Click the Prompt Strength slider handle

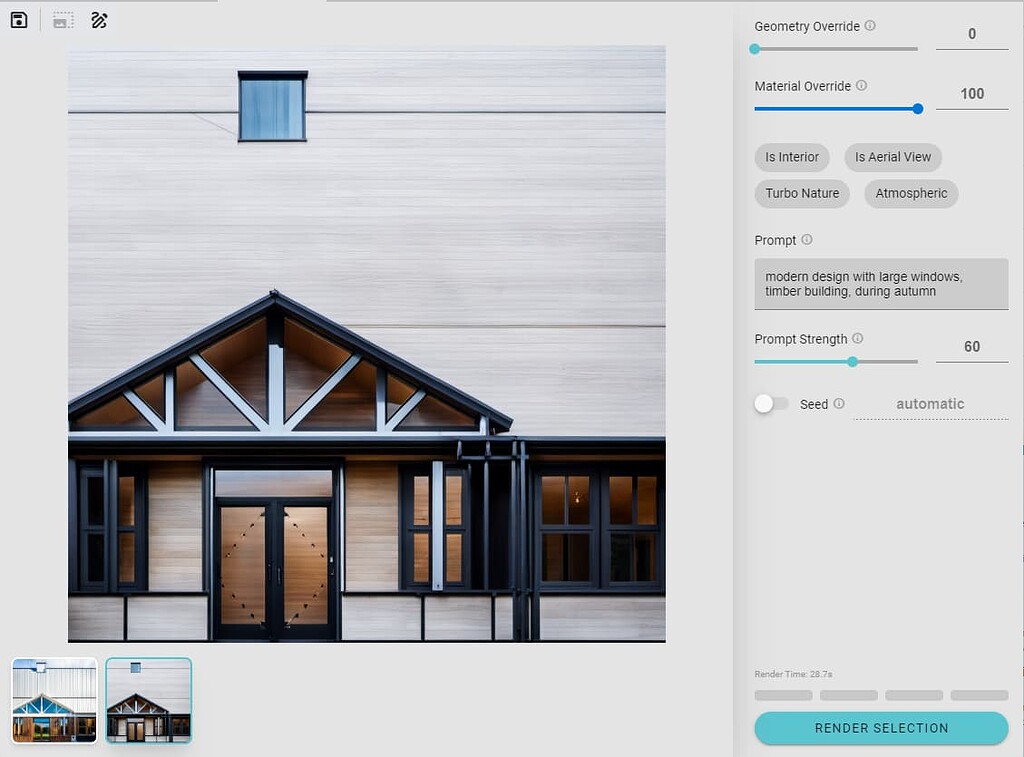(x=852, y=361)
